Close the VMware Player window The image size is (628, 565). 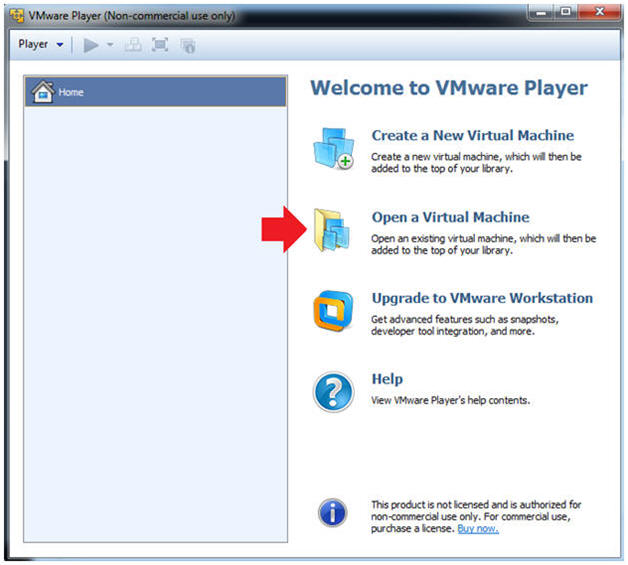point(600,12)
